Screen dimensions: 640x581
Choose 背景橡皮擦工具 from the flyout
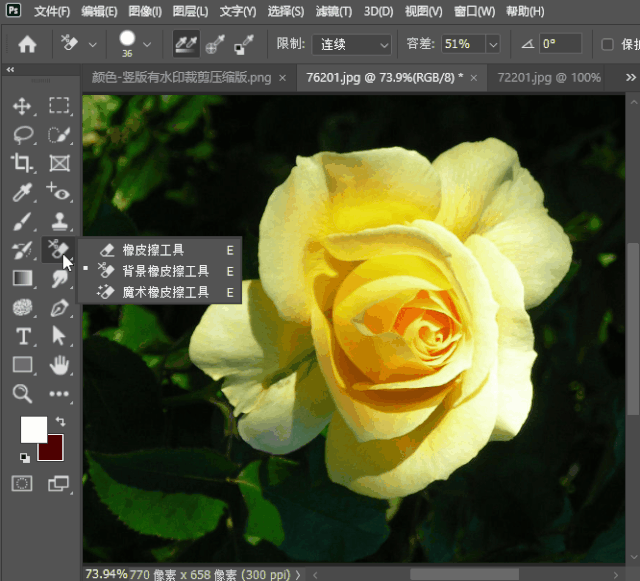click(160, 271)
